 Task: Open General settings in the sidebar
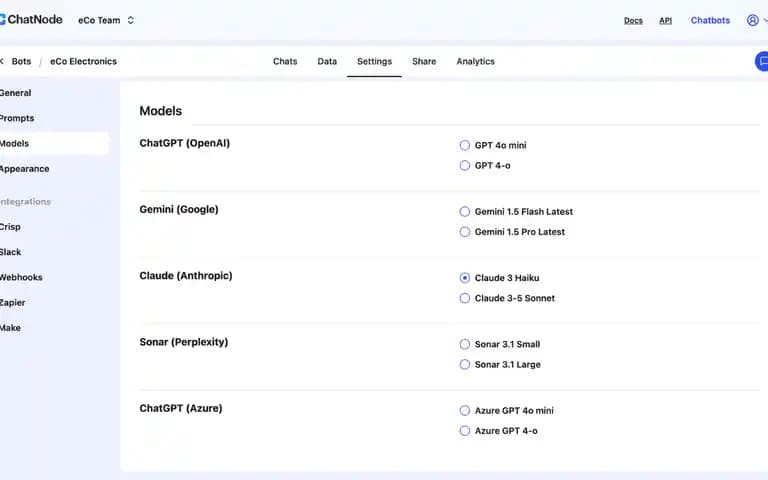(x=16, y=93)
